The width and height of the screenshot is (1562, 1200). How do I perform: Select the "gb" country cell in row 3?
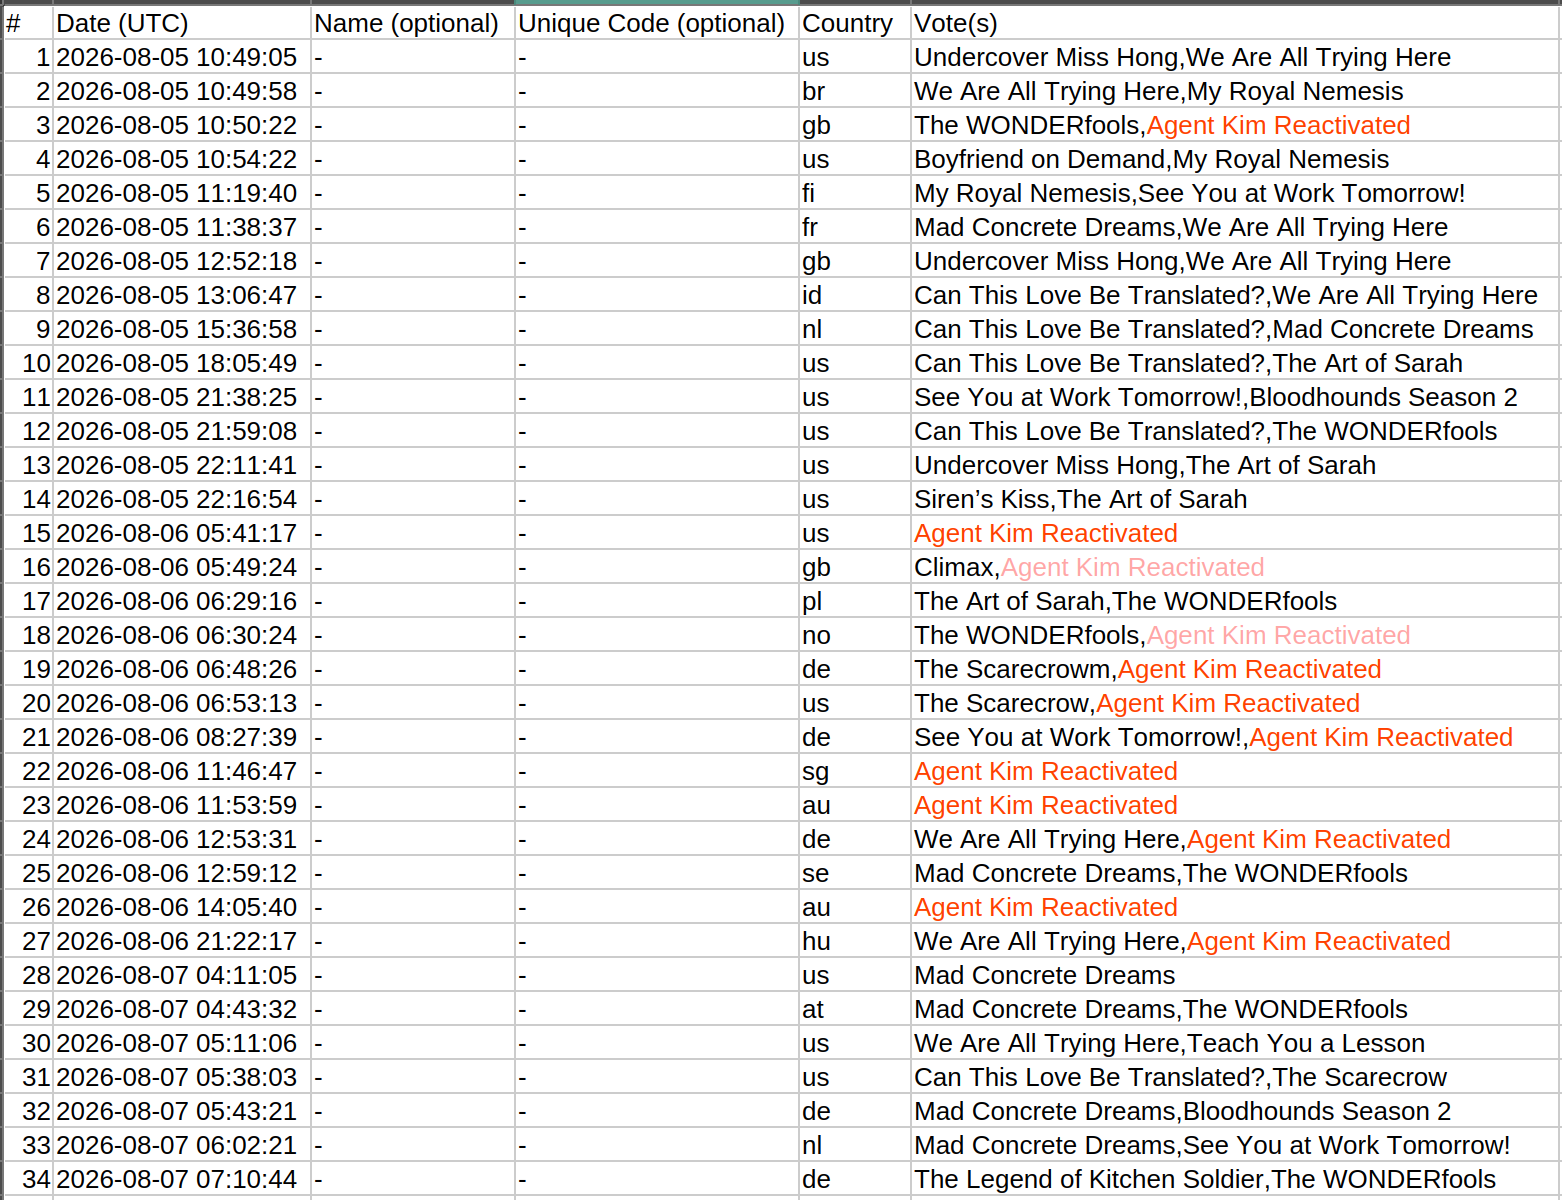click(x=855, y=125)
